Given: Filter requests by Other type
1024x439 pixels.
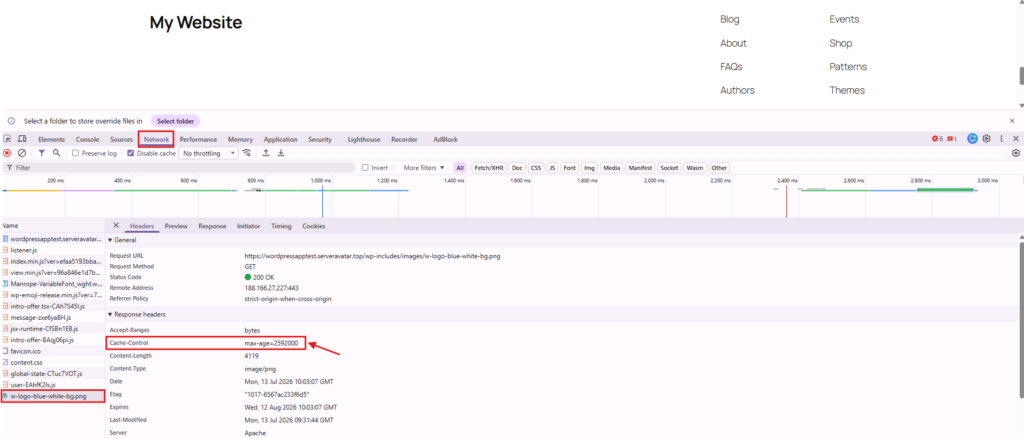Looking at the screenshot, I should point(719,168).
